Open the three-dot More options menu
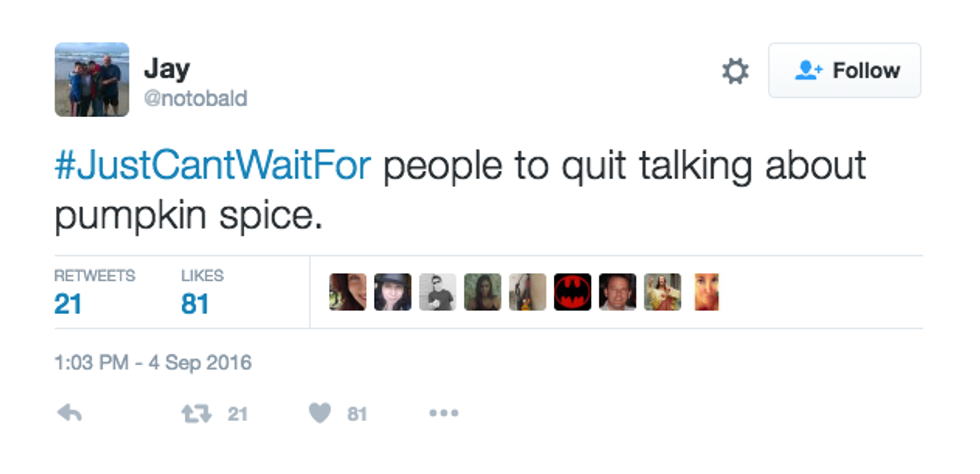The image size is (980, 474). (x=443, y=413)
